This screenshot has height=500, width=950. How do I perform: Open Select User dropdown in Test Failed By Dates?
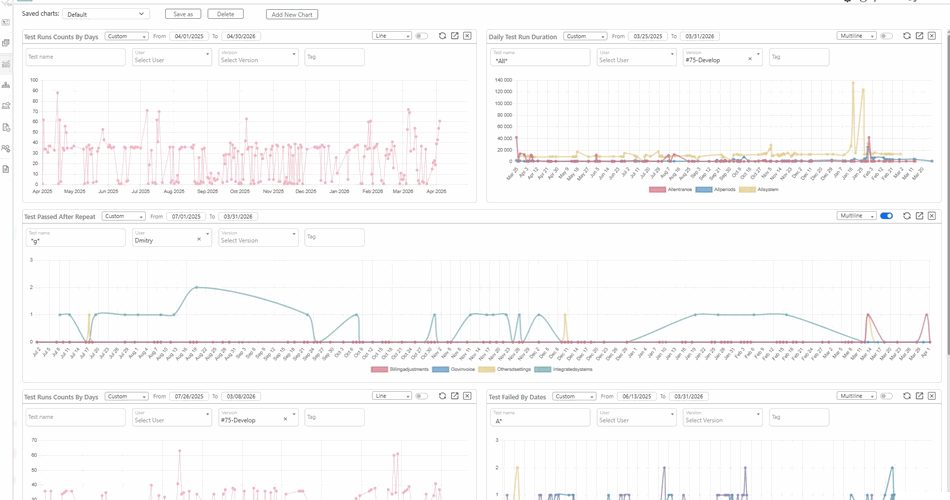pos(636,417)
